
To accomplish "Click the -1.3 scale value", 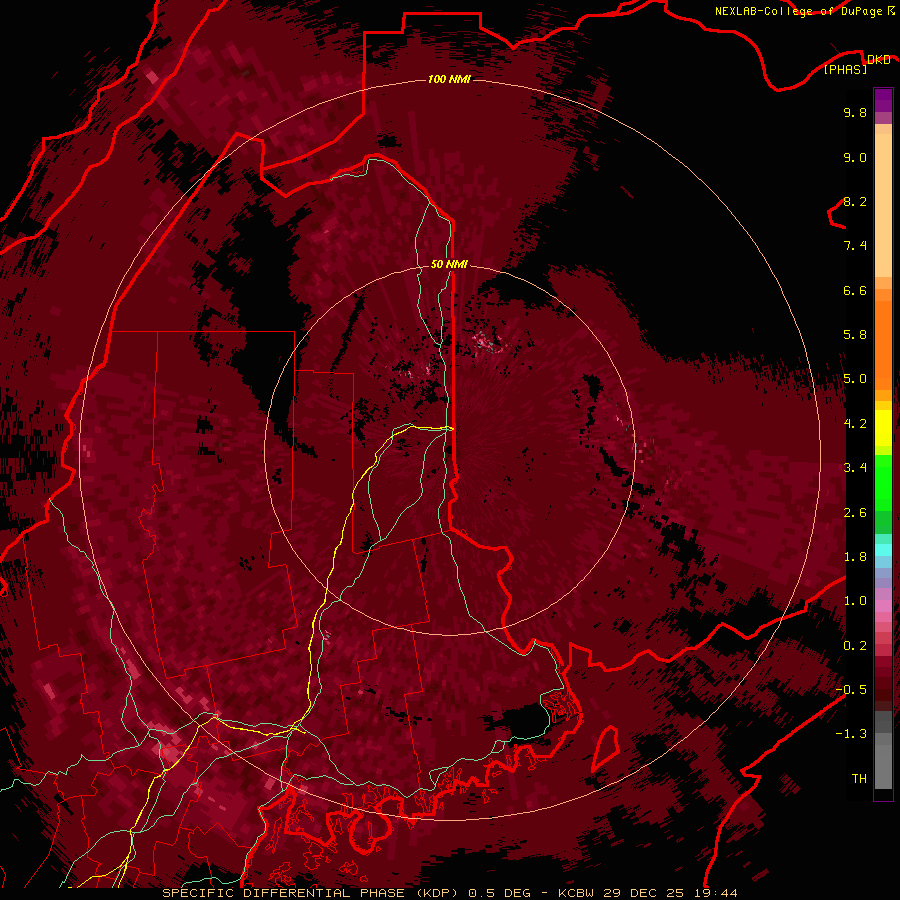I will 851,734.
